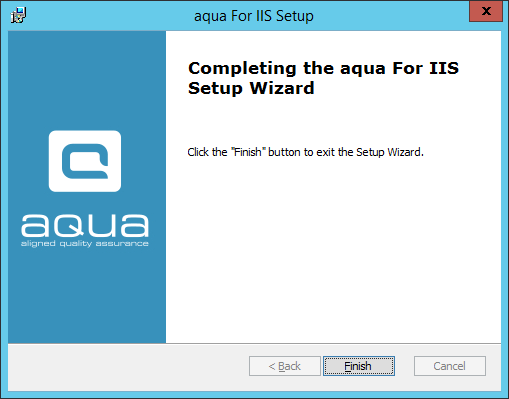Click the "Setup Wizard" heading line
509x399 pixels.
[251, 88]
